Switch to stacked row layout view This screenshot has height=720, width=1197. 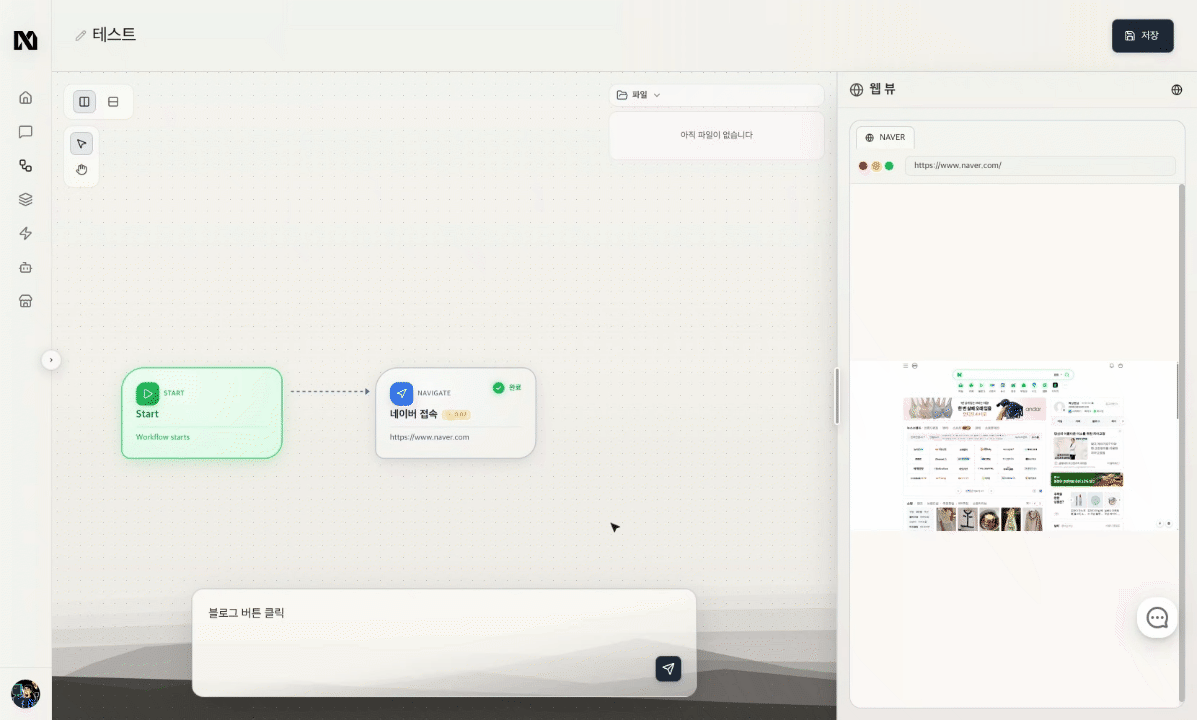point(113,102)
